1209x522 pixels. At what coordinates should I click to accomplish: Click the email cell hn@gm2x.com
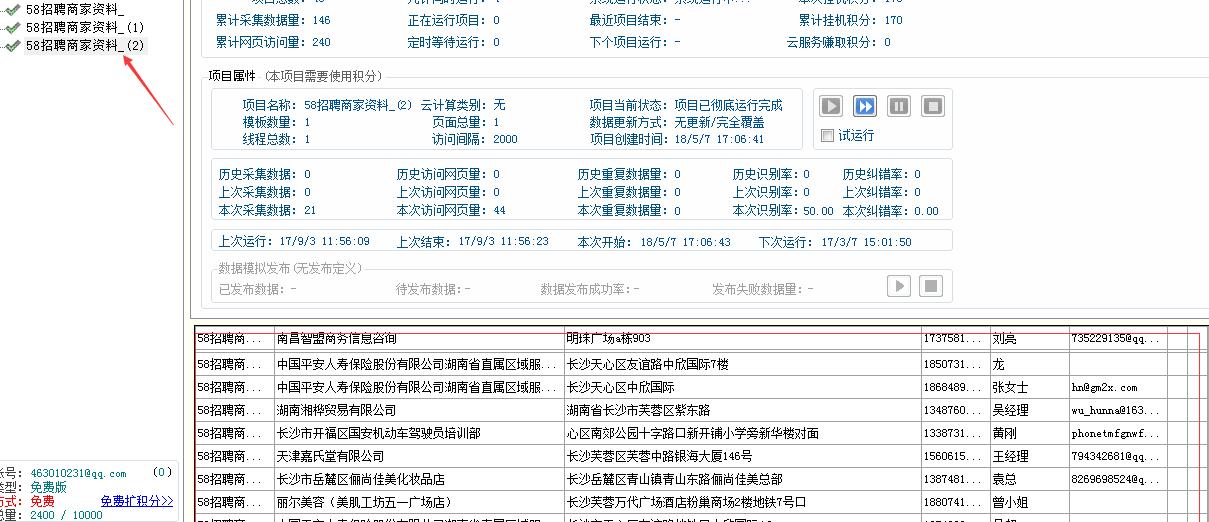click(1104, 387)
